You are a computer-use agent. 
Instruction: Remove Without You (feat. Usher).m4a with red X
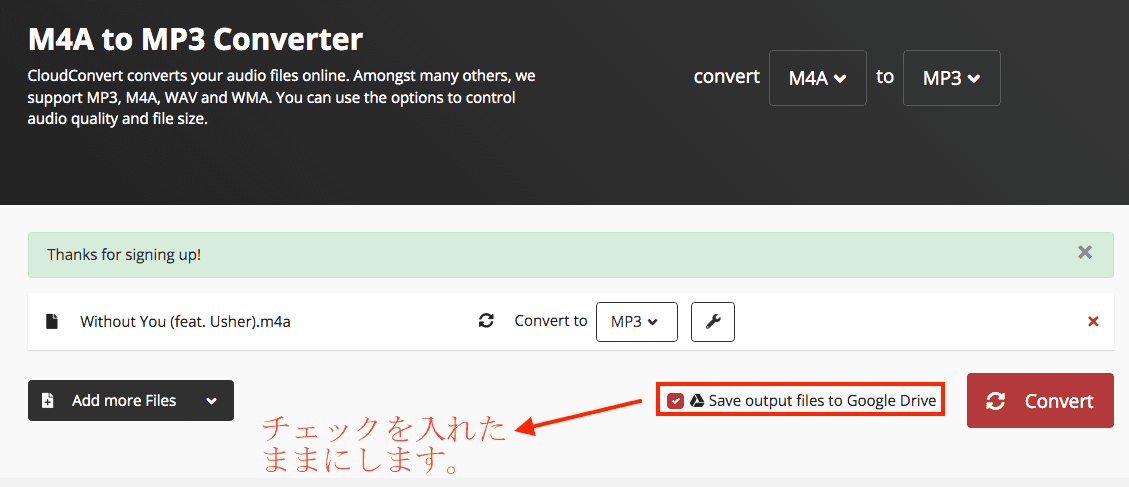click(1093, 321)
